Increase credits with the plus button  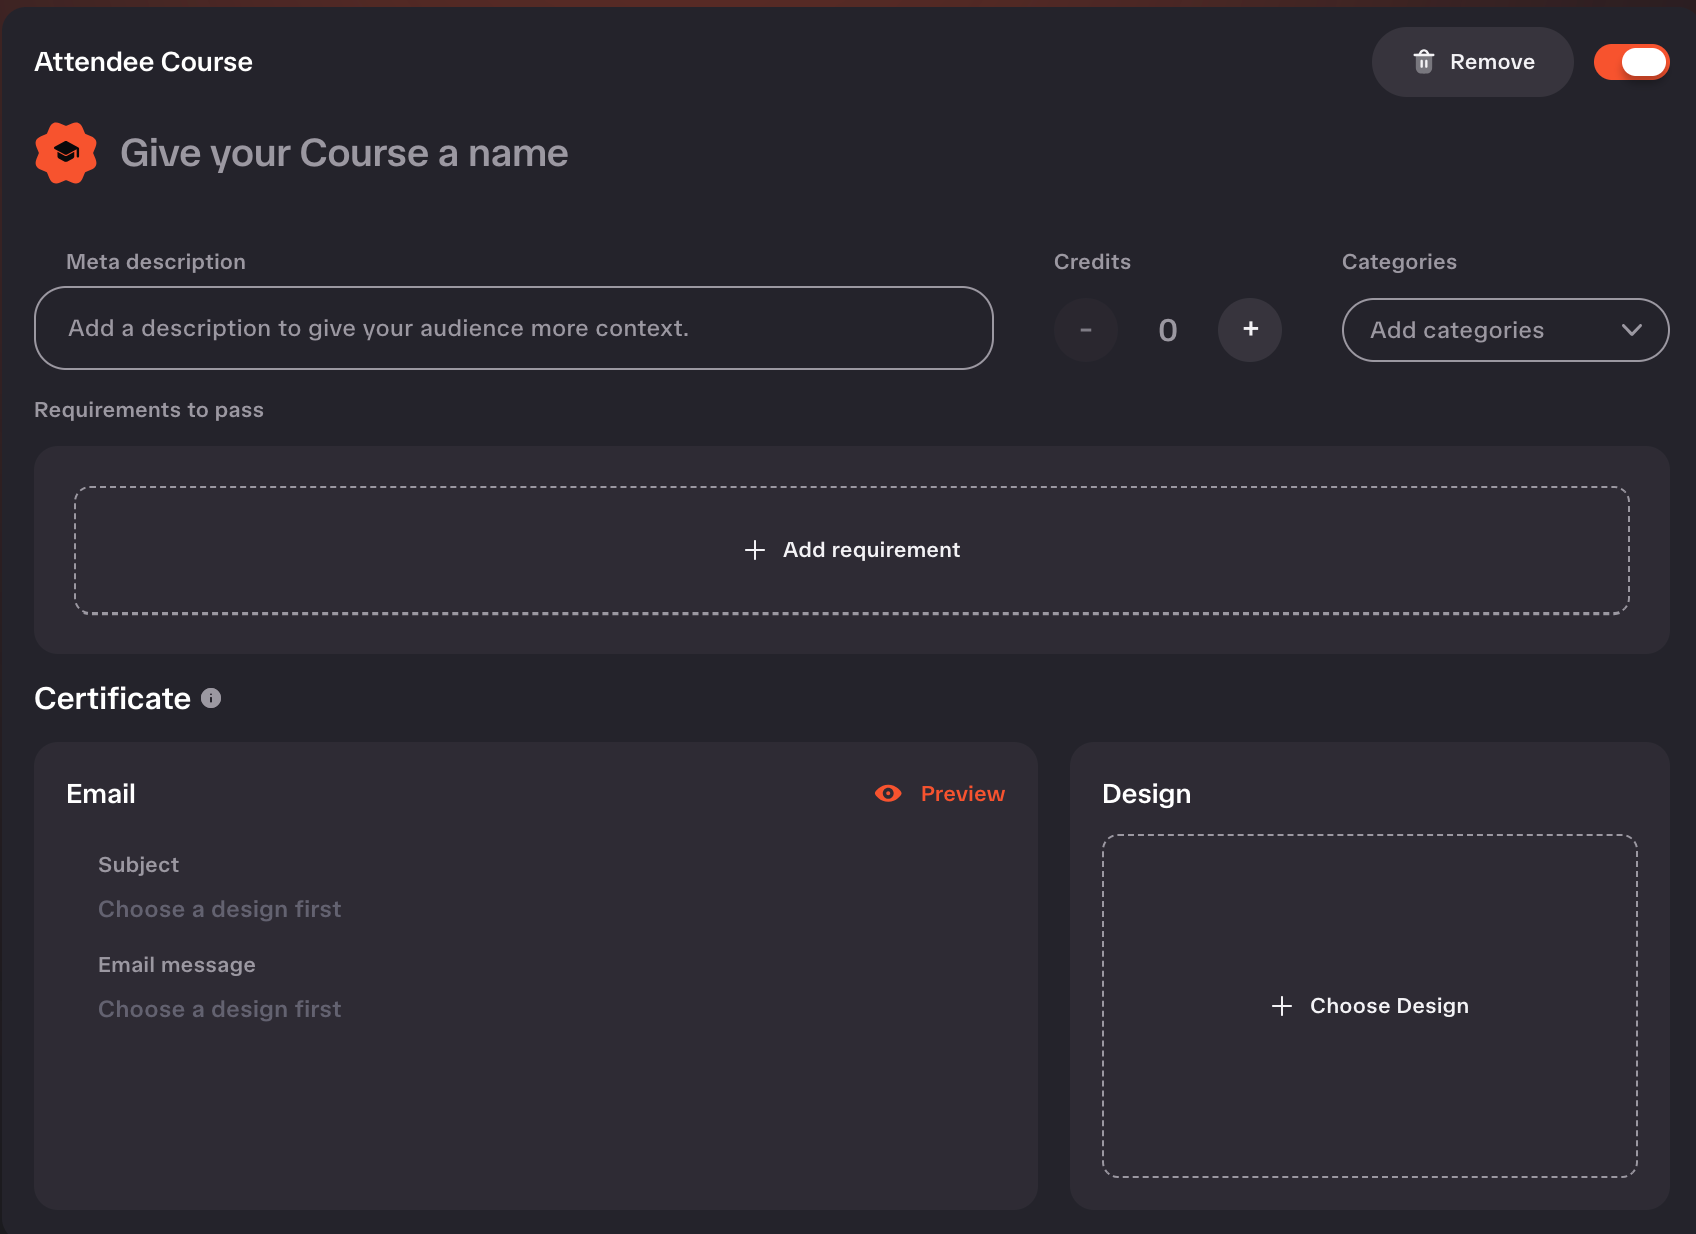pos(1250,330)
